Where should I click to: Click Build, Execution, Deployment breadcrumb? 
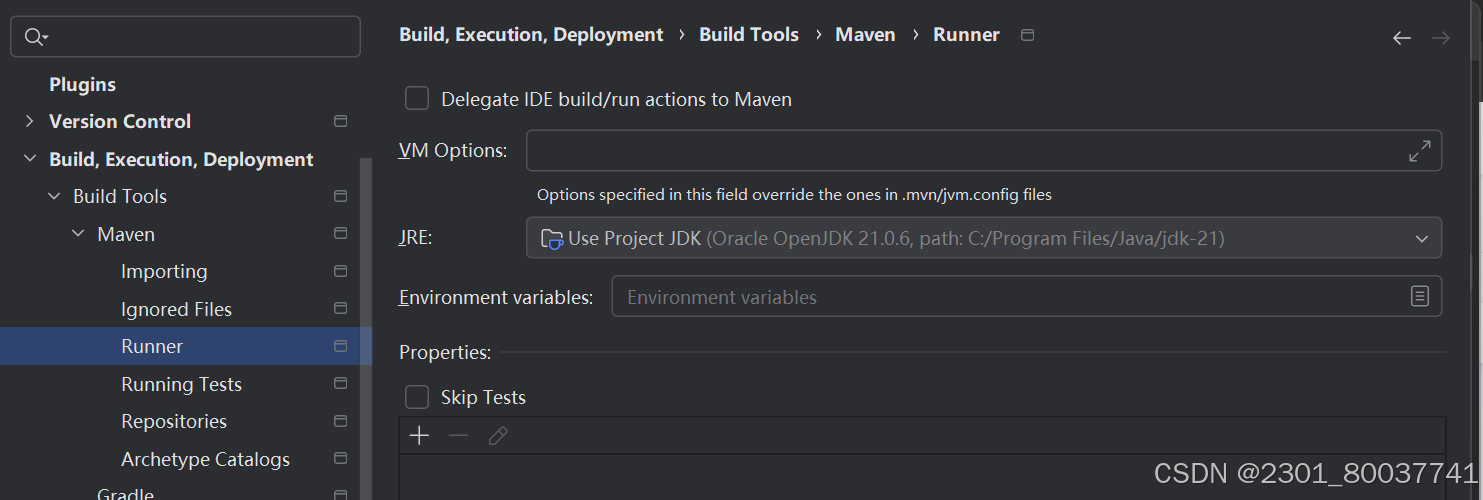pos(531,35)
